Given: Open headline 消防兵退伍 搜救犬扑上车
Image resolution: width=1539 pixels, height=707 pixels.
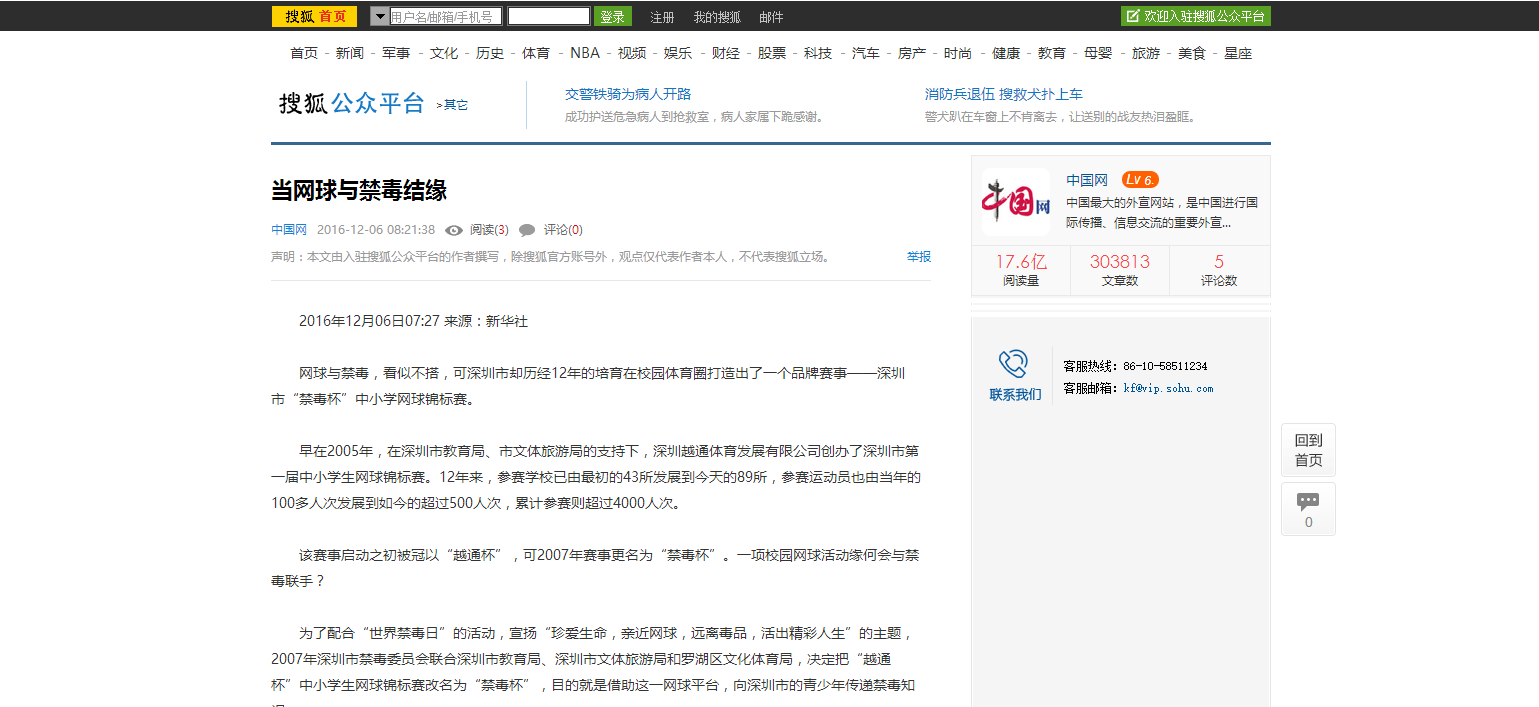Looking at the screenshot, I should (x=1004, y=94).
